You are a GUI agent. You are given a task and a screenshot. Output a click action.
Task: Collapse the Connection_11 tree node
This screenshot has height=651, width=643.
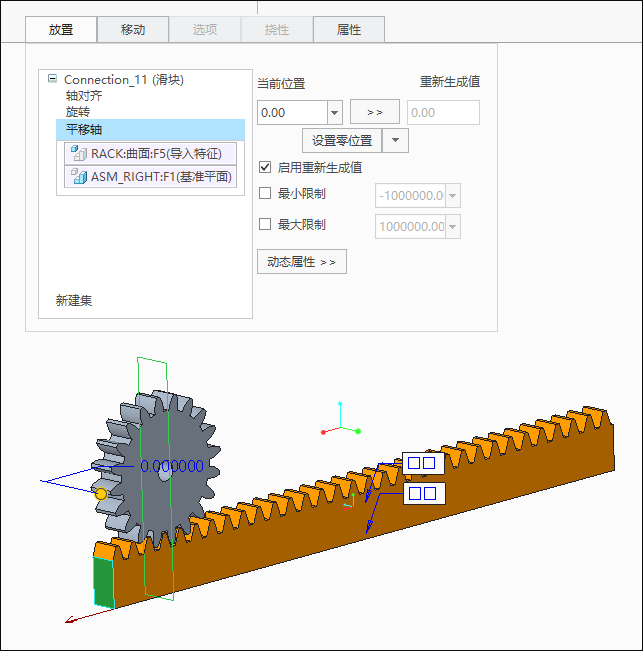pos(52,78)
